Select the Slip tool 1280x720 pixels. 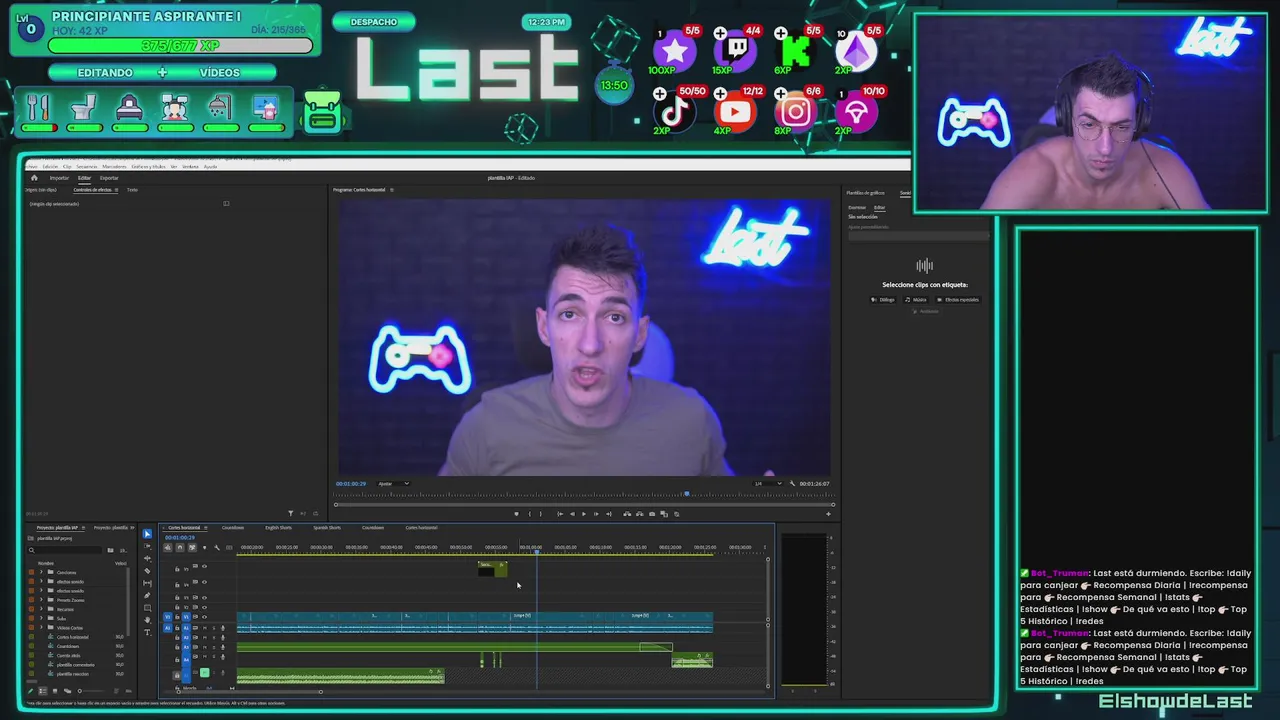(x=147, y=583)
